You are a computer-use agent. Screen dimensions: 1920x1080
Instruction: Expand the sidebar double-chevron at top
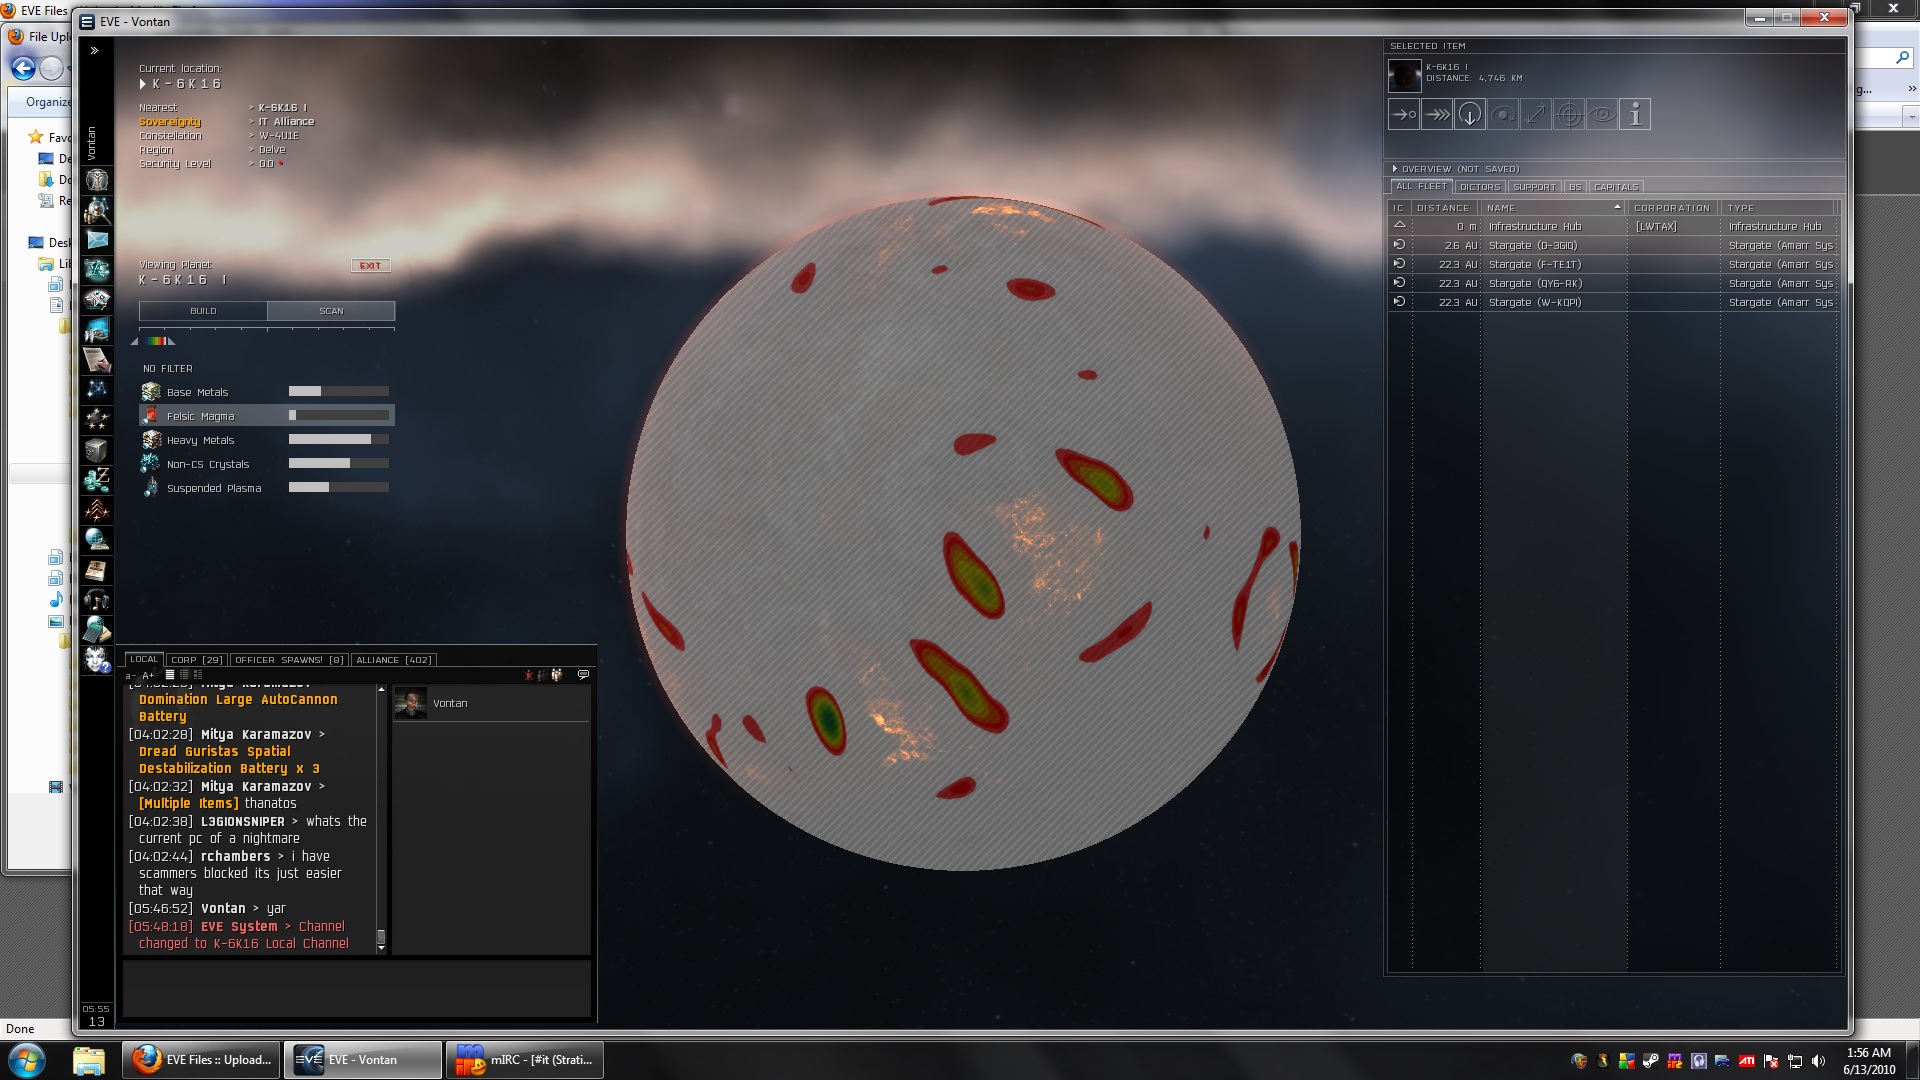pos(94,50)
